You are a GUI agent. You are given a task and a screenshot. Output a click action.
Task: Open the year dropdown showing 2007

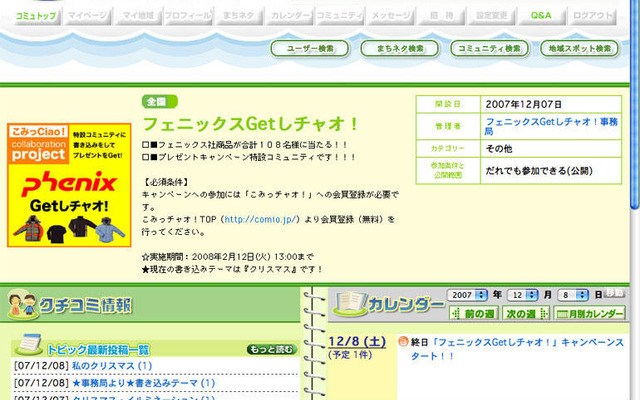click(467, 295)
